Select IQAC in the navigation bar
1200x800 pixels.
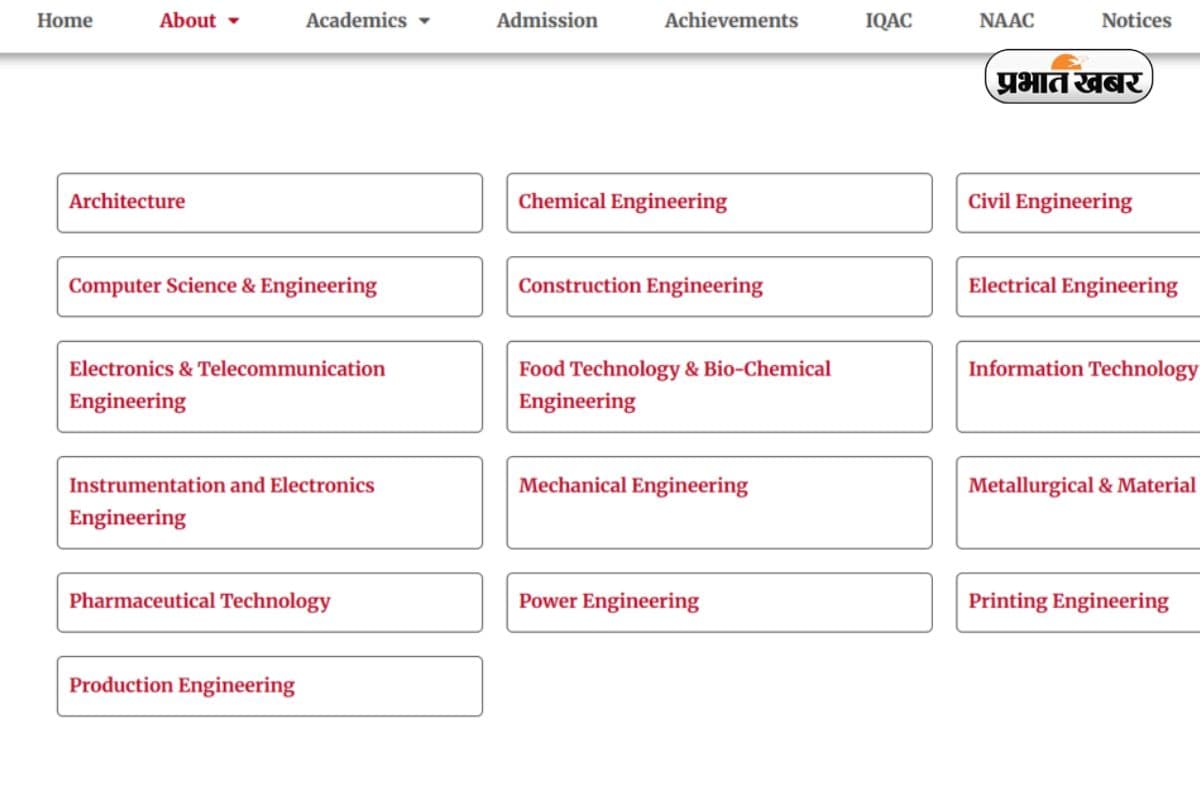pos(889,20)
